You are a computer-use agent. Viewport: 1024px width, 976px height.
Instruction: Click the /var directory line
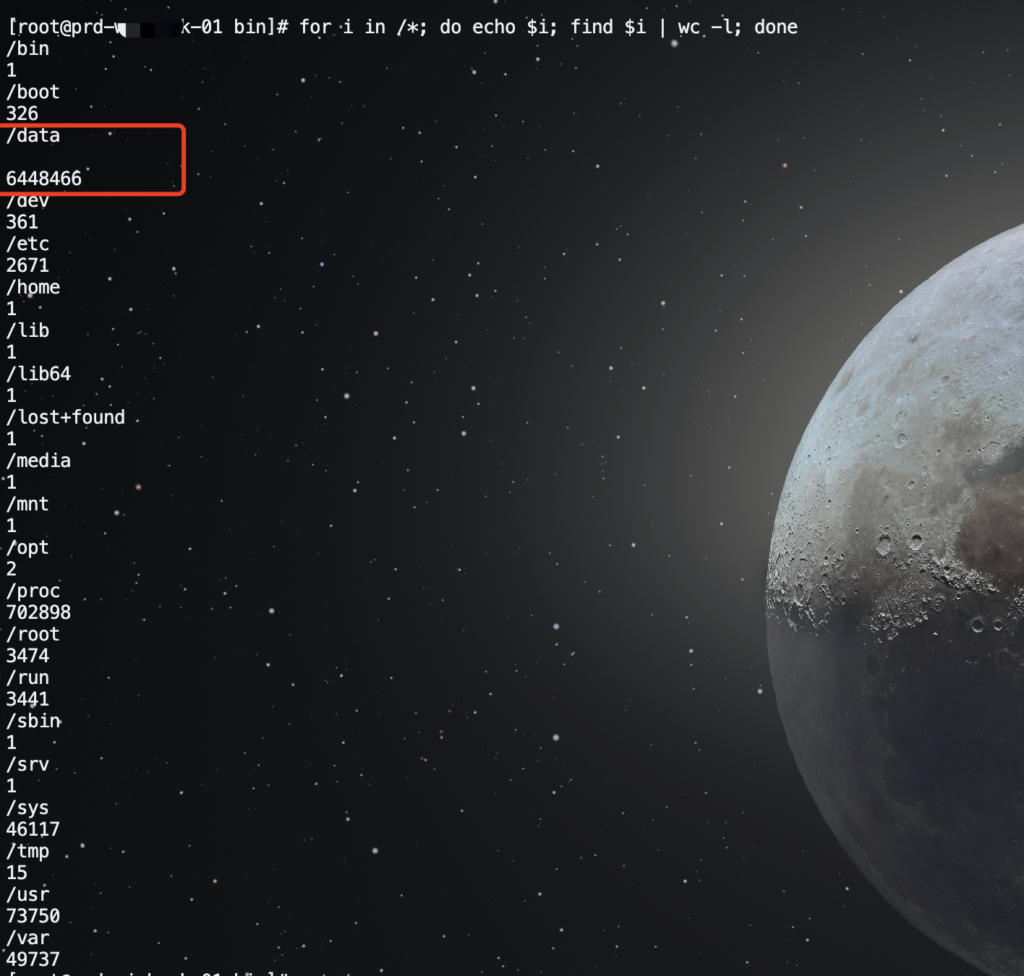(28, 938)
